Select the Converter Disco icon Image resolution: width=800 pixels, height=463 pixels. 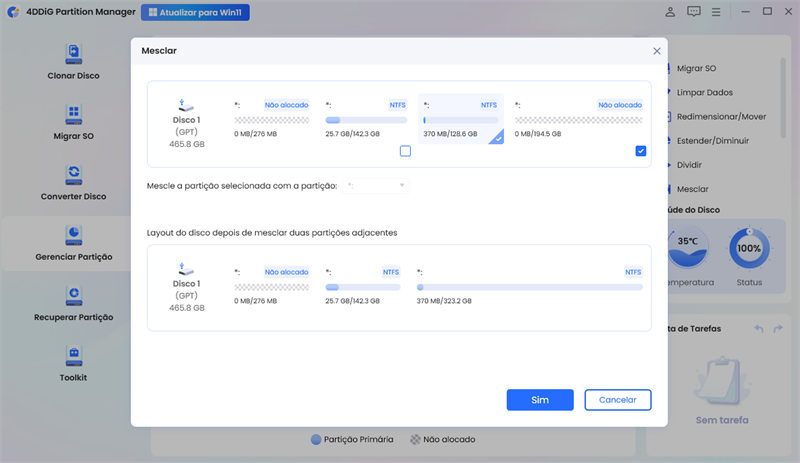pos(73,174)
